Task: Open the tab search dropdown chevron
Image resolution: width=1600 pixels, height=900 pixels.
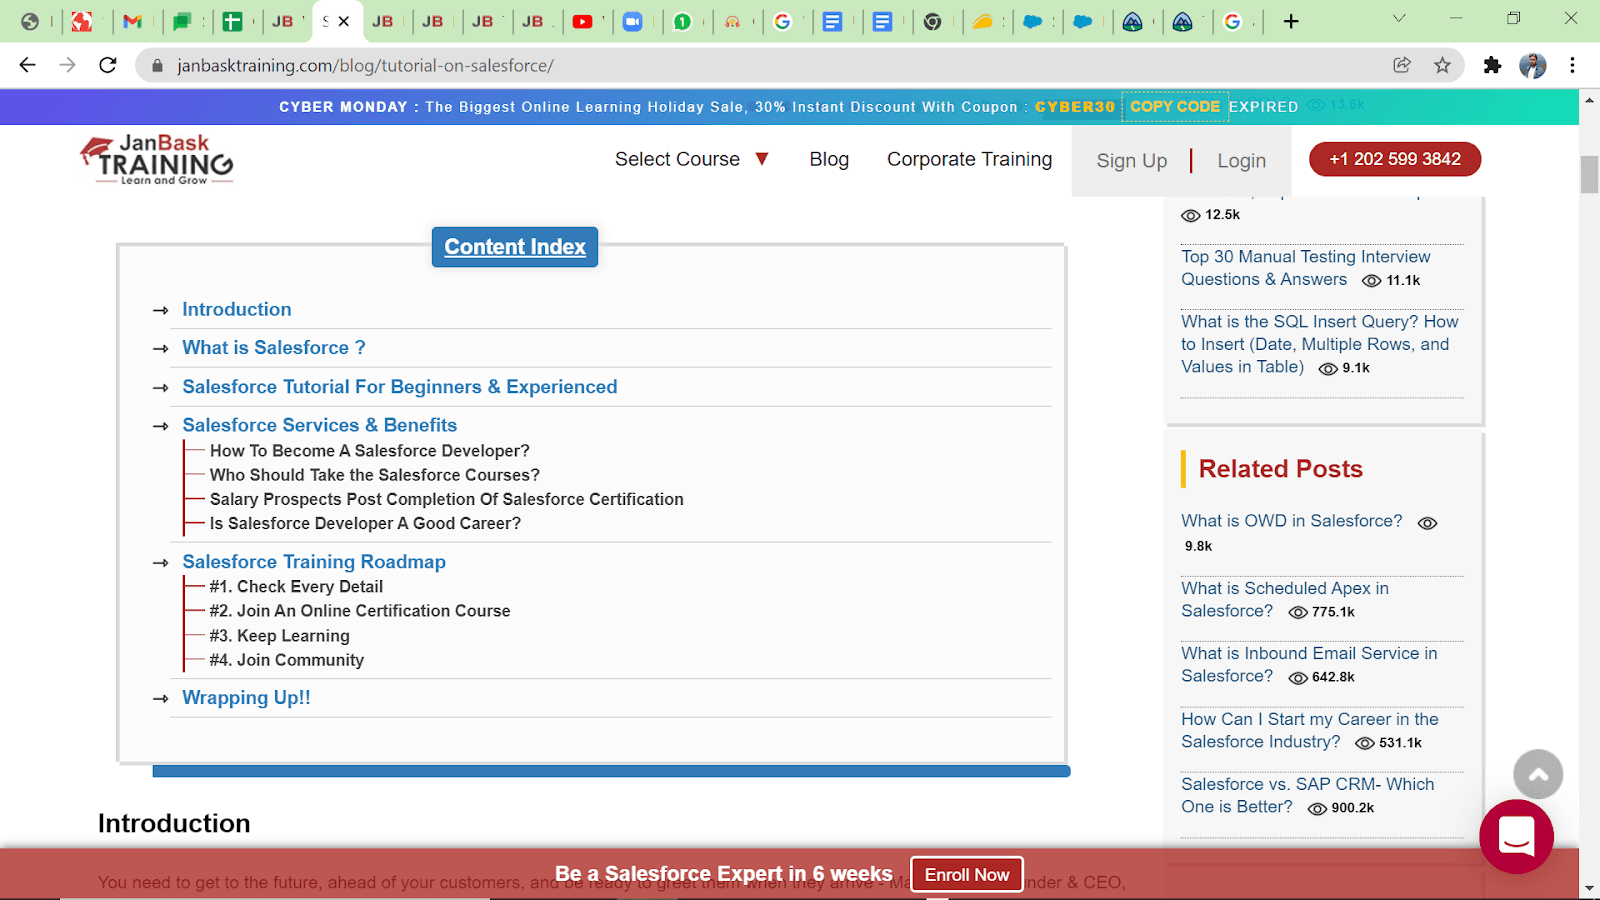Action: tap(1399, 18)
